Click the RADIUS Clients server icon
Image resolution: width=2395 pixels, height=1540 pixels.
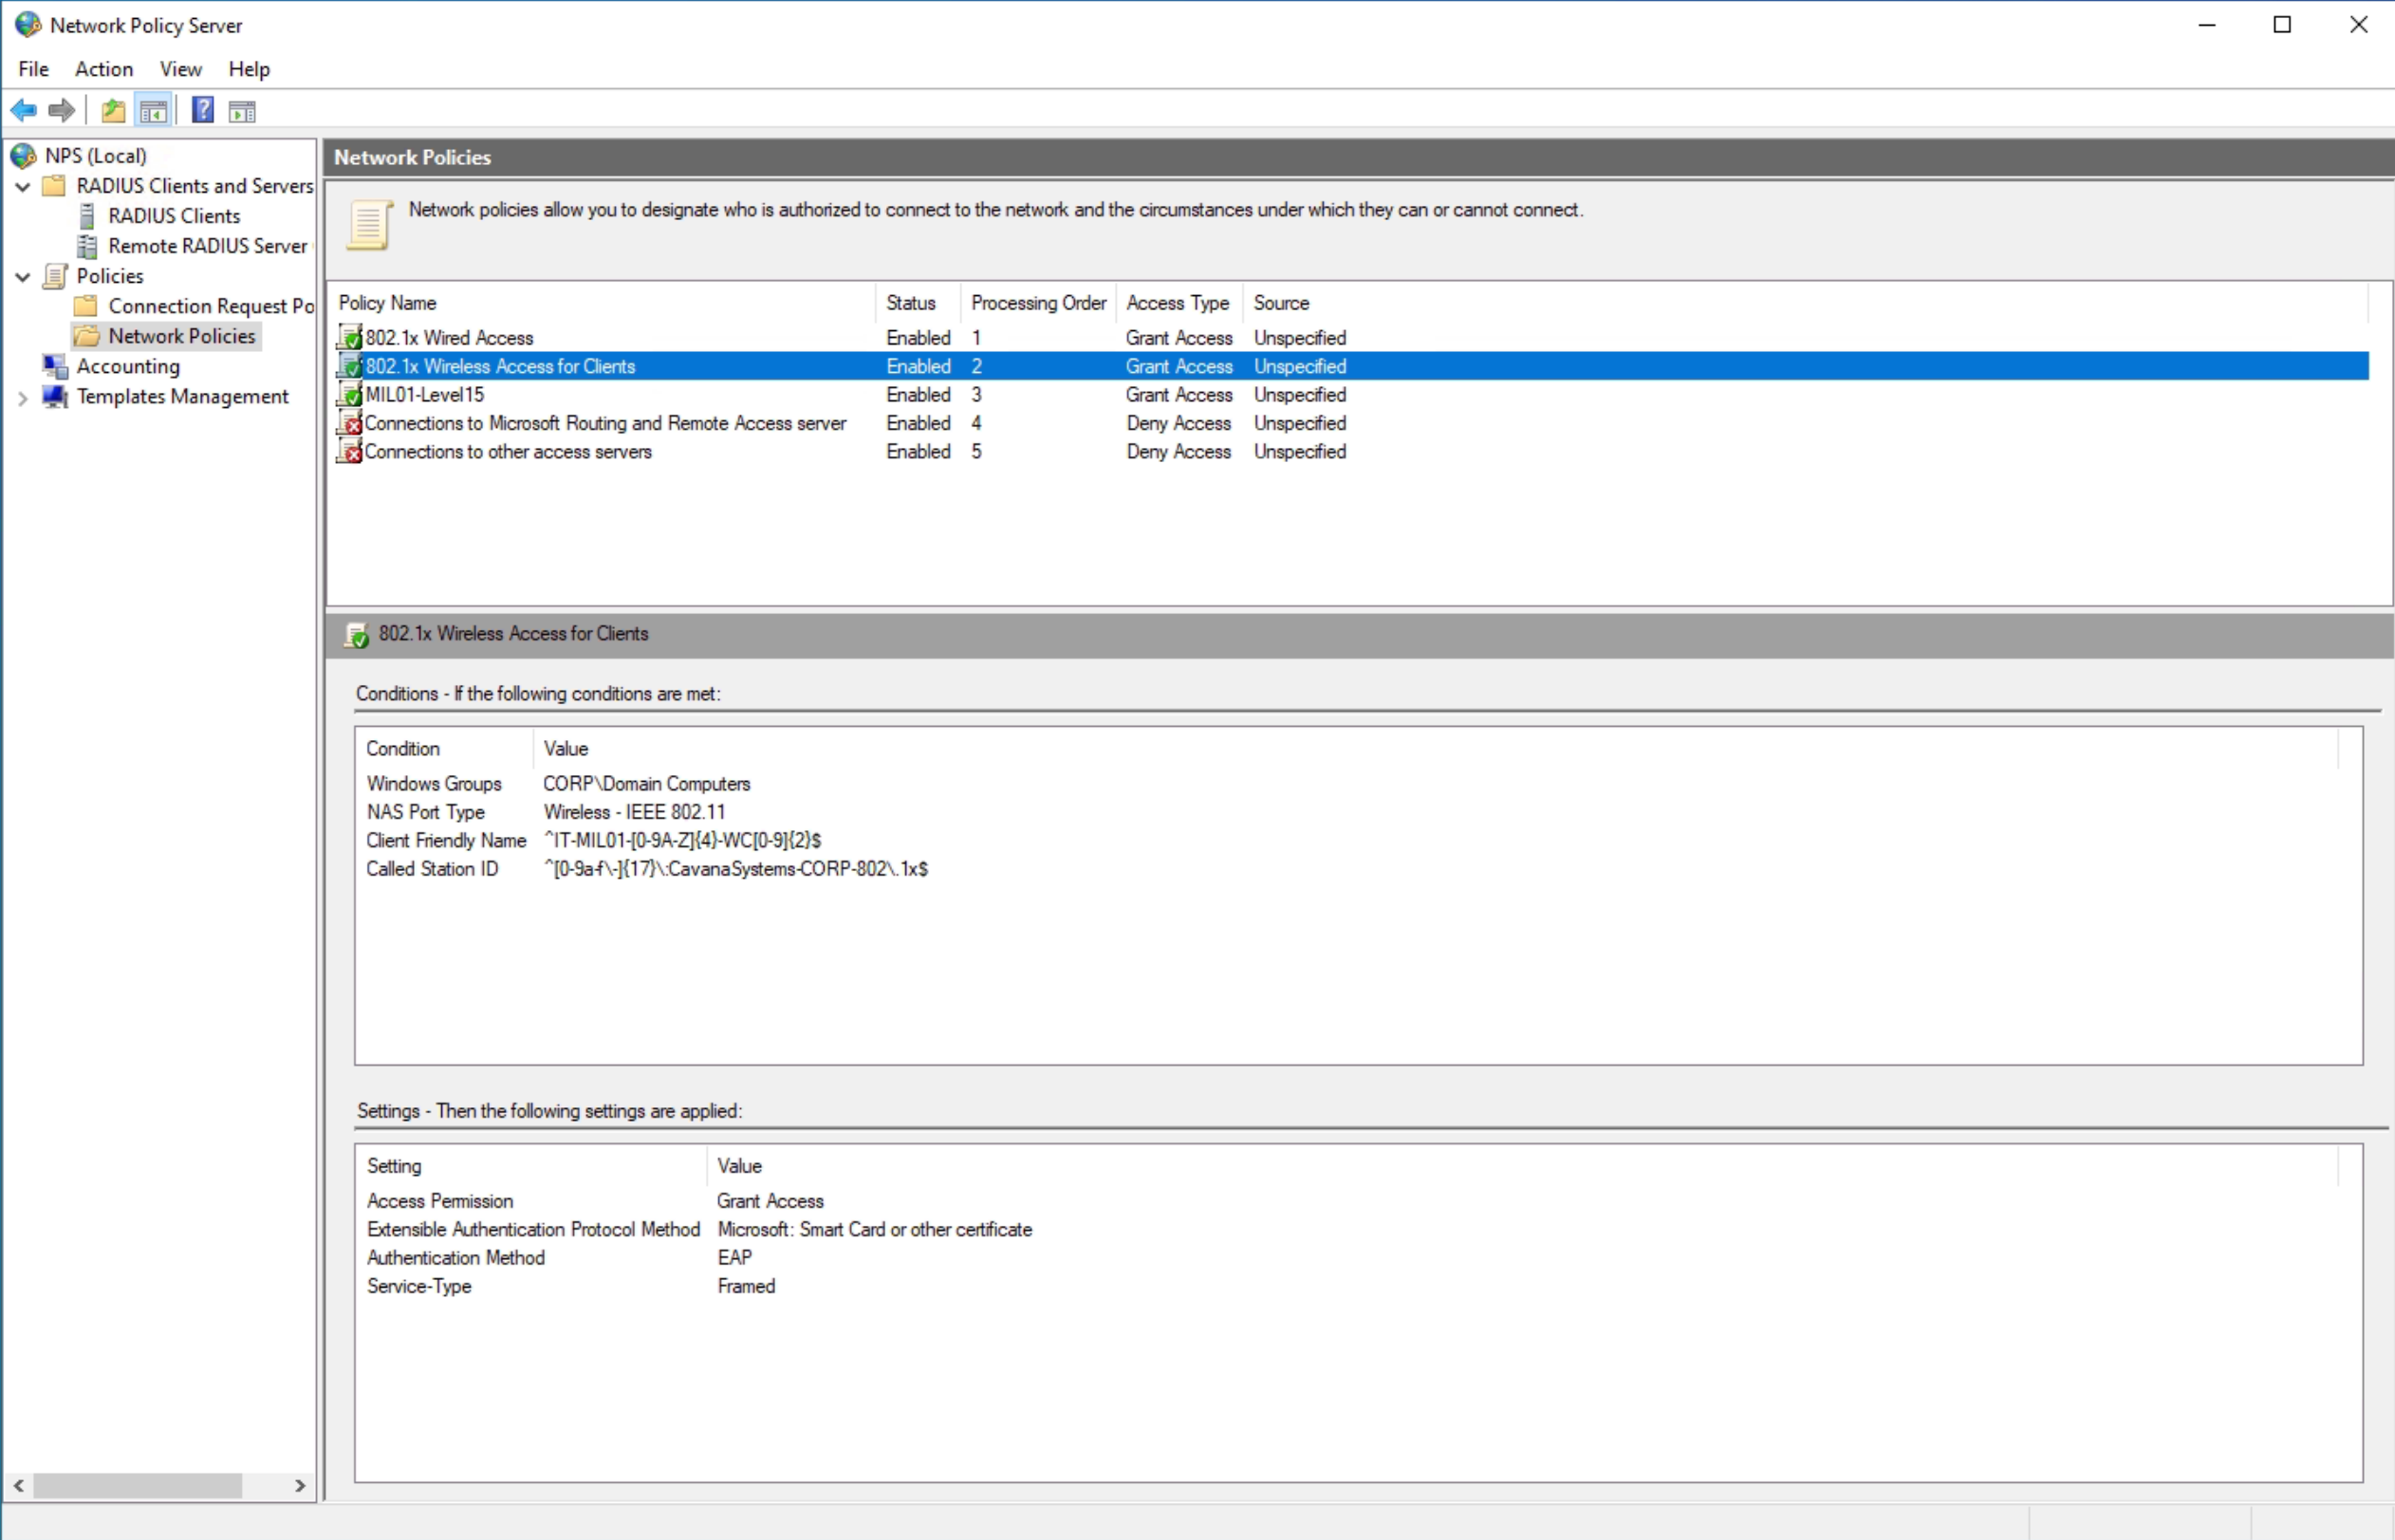pos(87,216)
